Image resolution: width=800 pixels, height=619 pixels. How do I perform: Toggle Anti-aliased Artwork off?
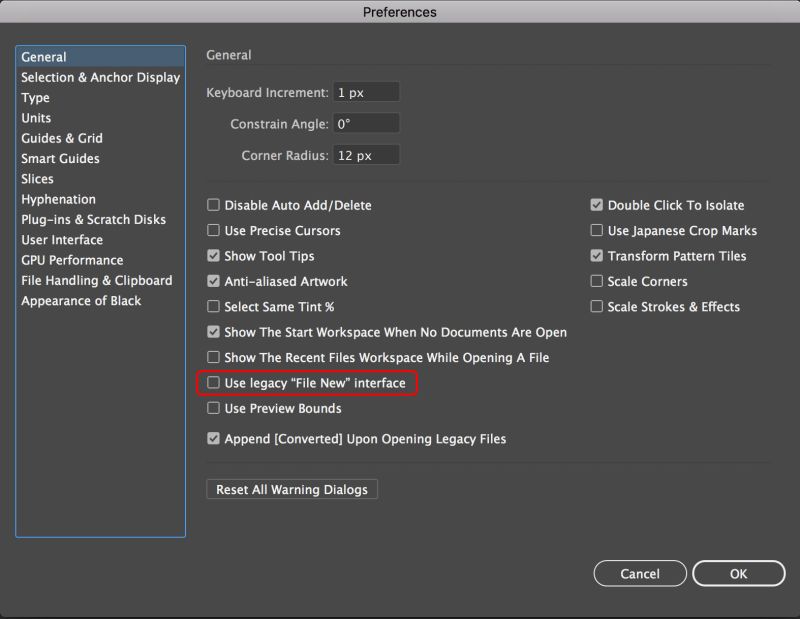coord(213,282)
